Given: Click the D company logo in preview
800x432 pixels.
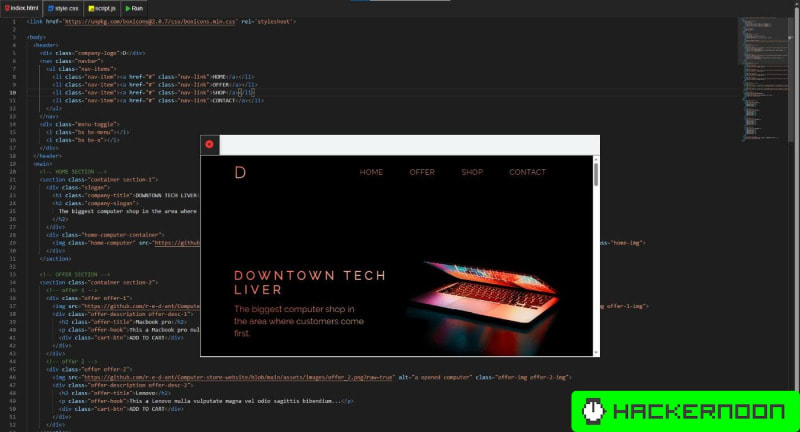Looking at the screenshot, I should pyautogui.click(x=240, y=172).
